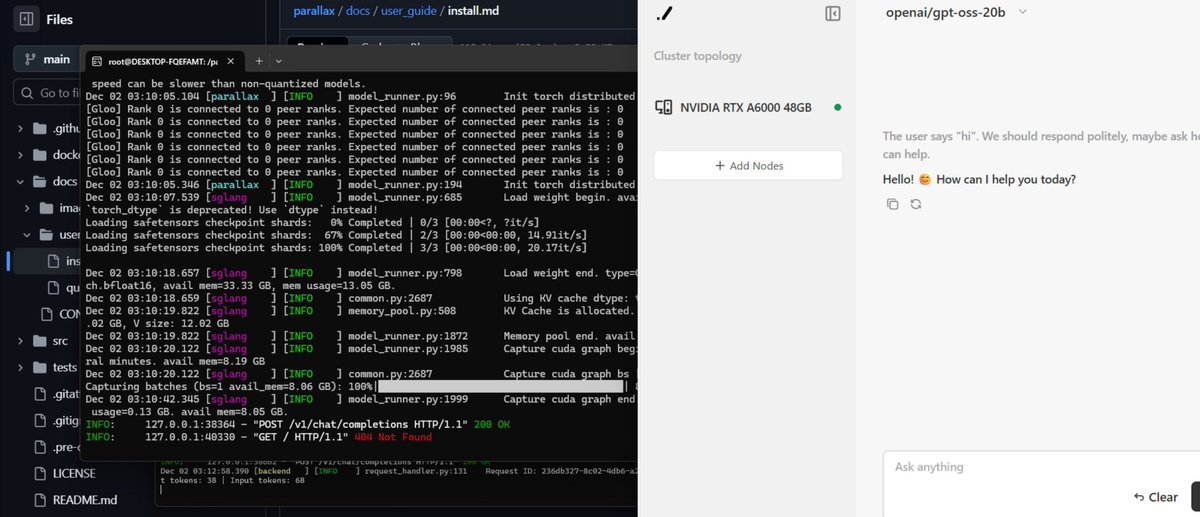Click the terminal tab's console icon

[97, 61]
